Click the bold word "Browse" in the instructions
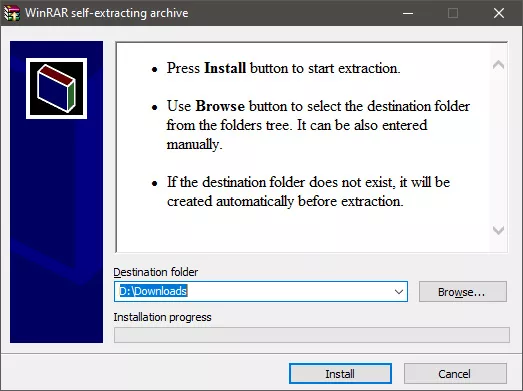The image size is (523, 391). pyautogui.click(x=220, y=106)
